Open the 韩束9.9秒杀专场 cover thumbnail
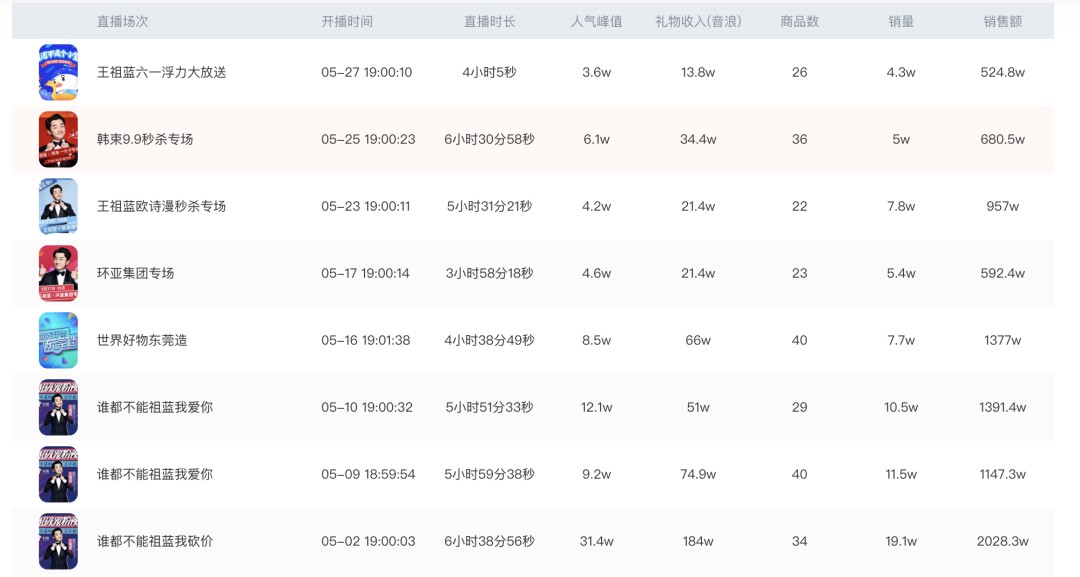The image size is (1080, 577). pyautogui.click(x=58, y=139)
